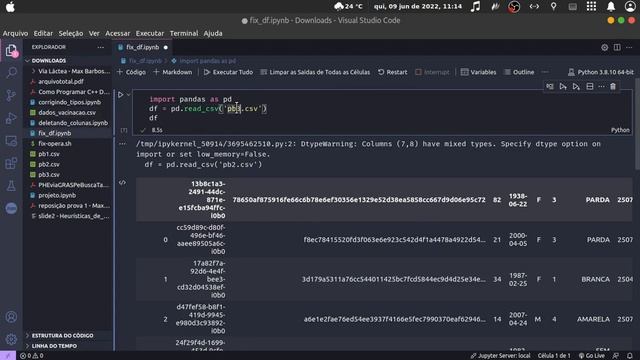
Task: Open the Arquivo menu
Action: [x=16, y=33]
